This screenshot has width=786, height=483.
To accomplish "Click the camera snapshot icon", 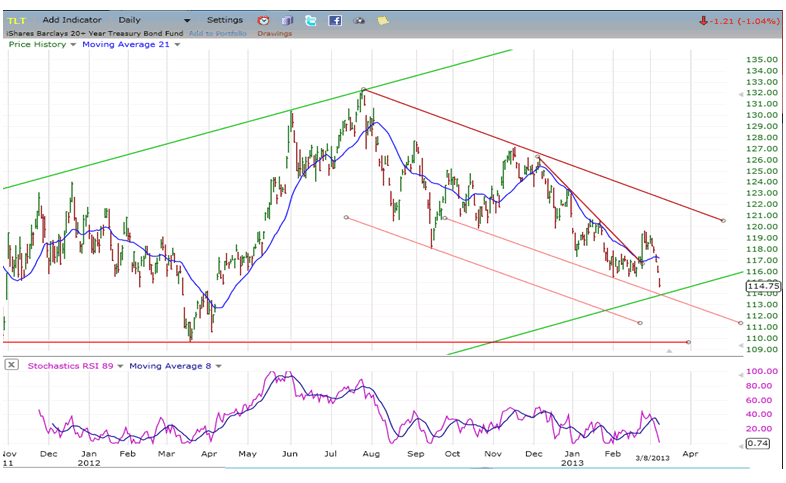I will click(359, 20).
